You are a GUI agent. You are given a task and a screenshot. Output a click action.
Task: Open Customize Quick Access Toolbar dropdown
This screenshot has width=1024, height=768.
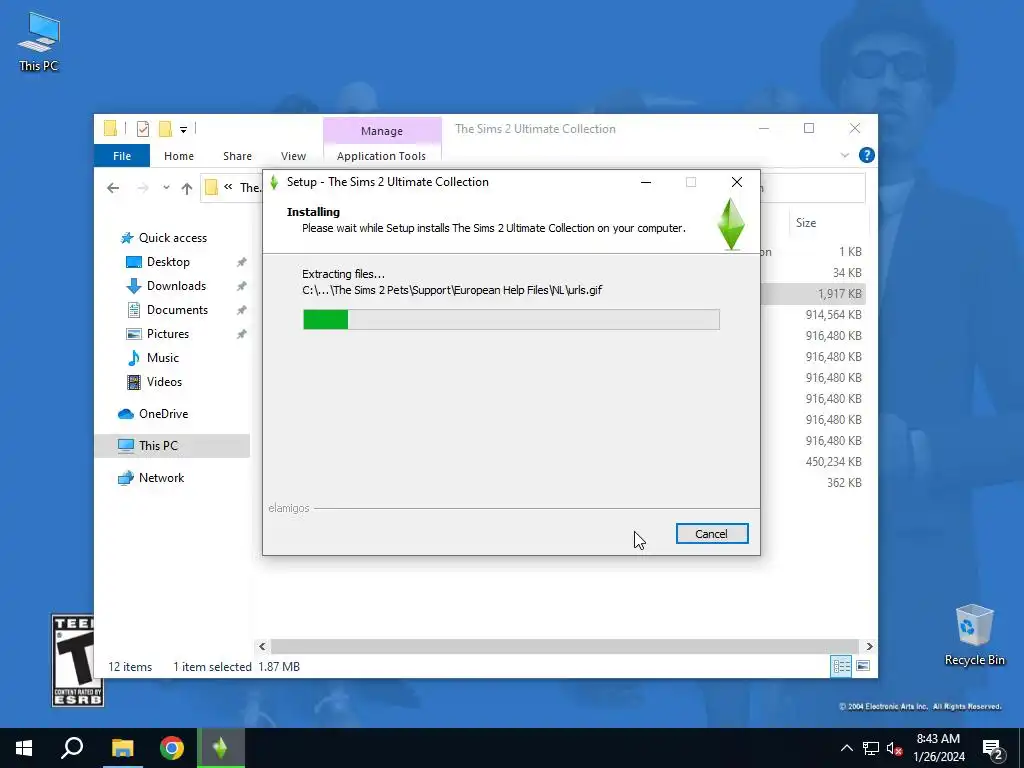click(x=184, y=129)
